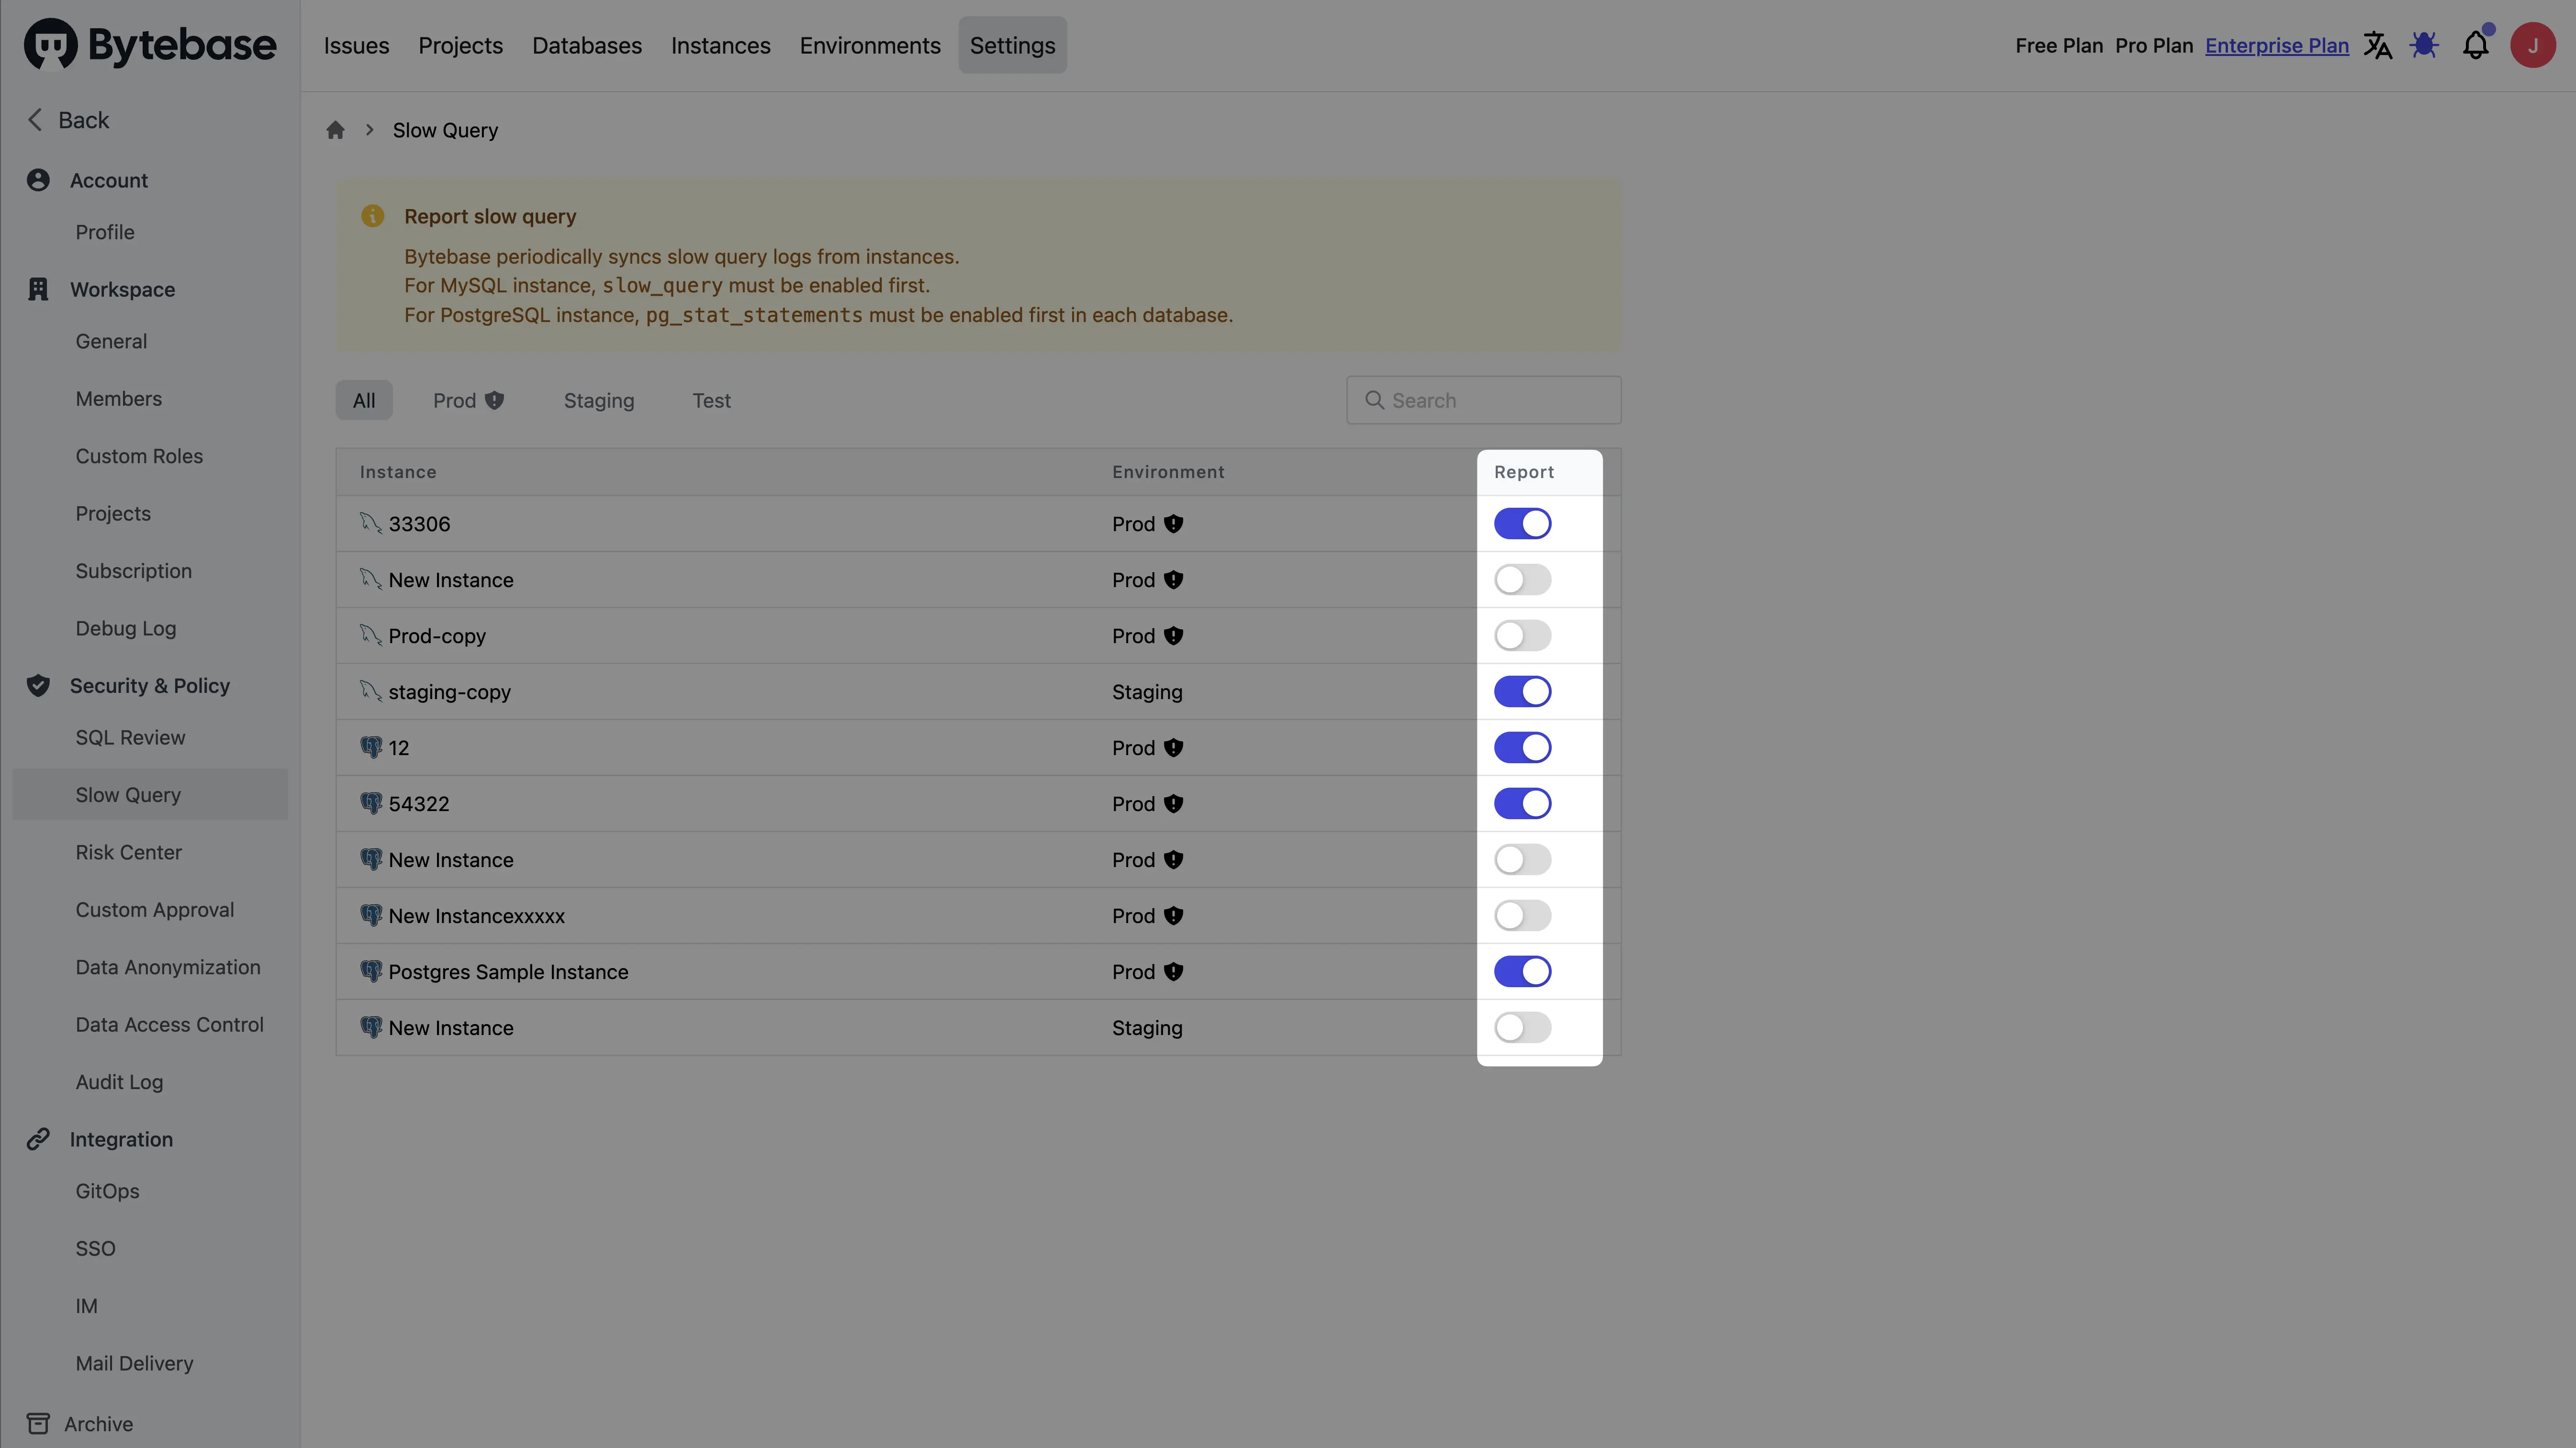Open the language switcher icon

pyautogui.click(x=2378, y=45)
